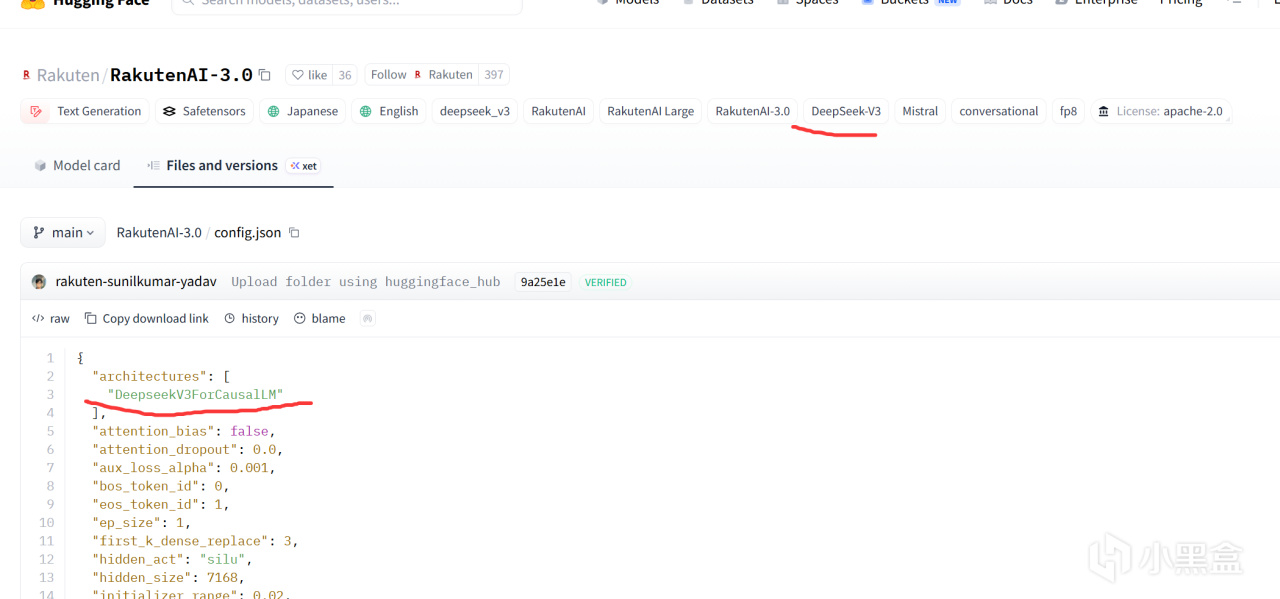This screenshot has height=599, width=1280.
Task: View the raw file
Action: 51,318
